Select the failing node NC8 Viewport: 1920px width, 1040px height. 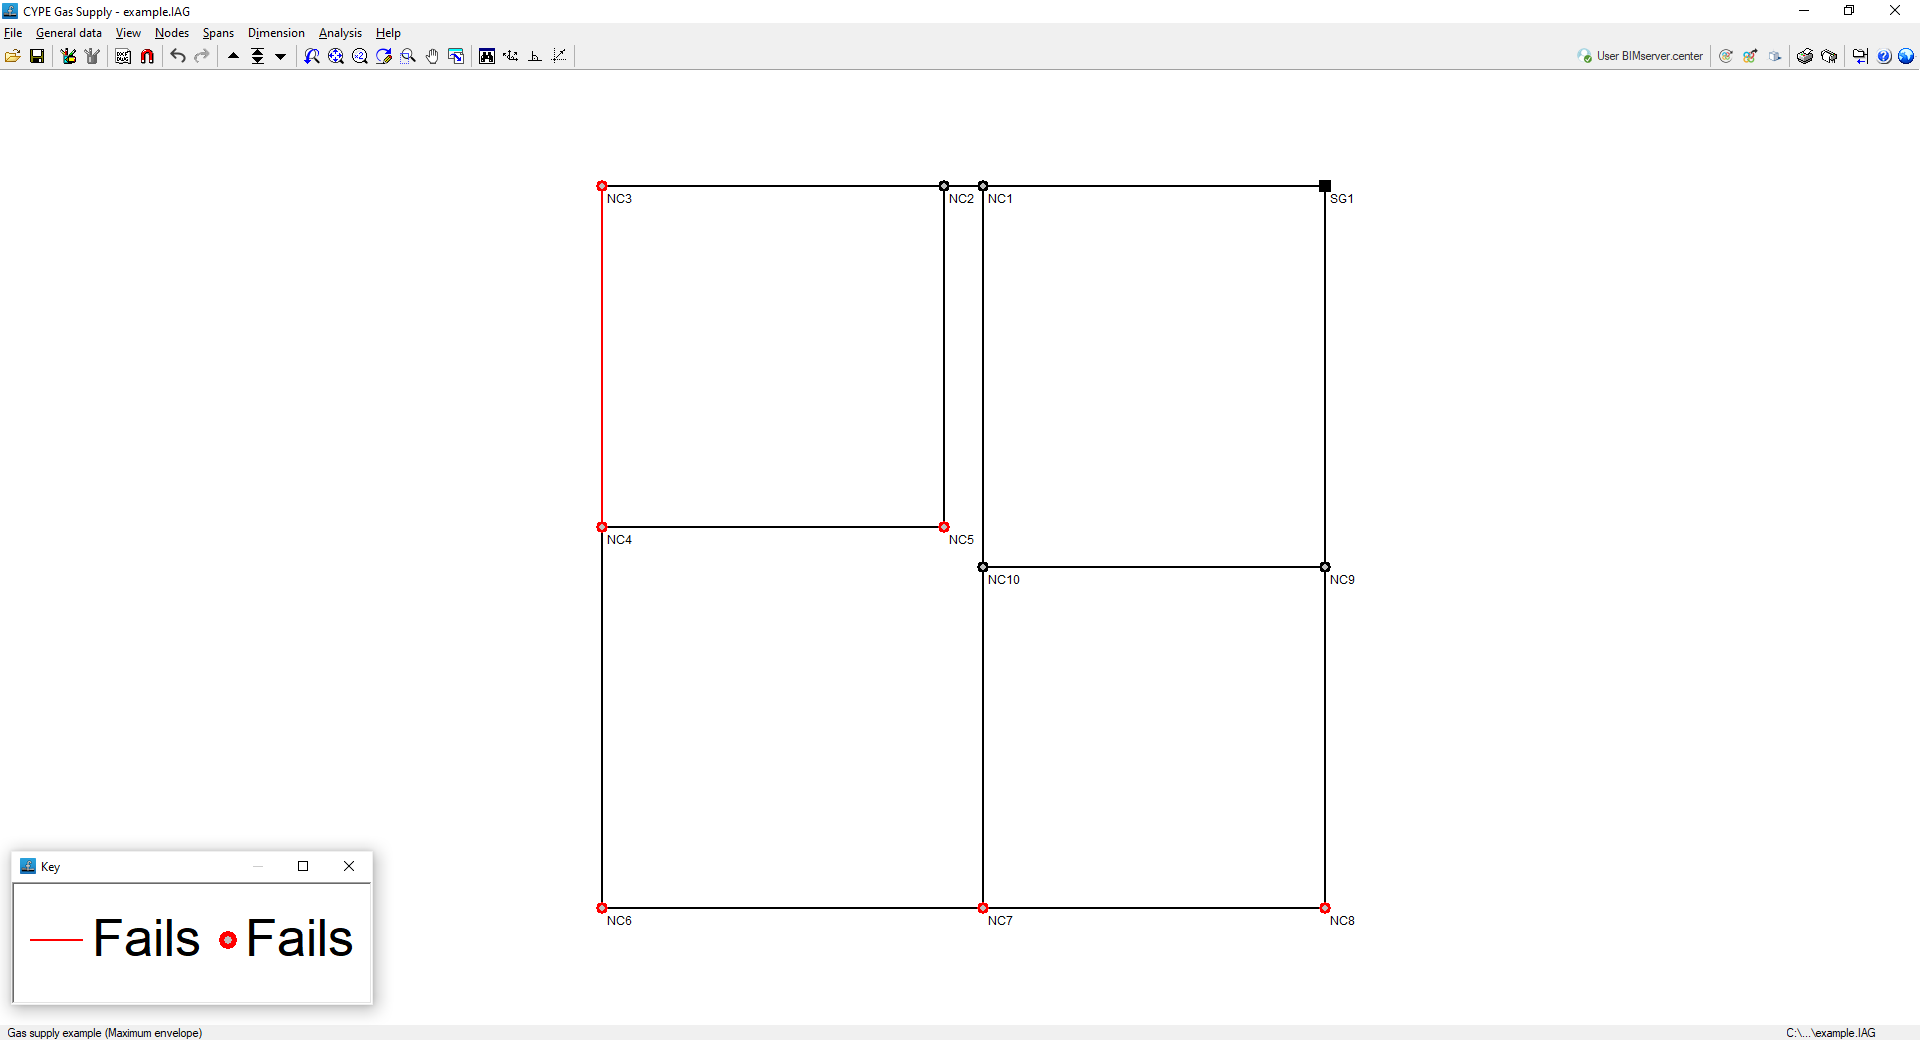(1325, 908)
